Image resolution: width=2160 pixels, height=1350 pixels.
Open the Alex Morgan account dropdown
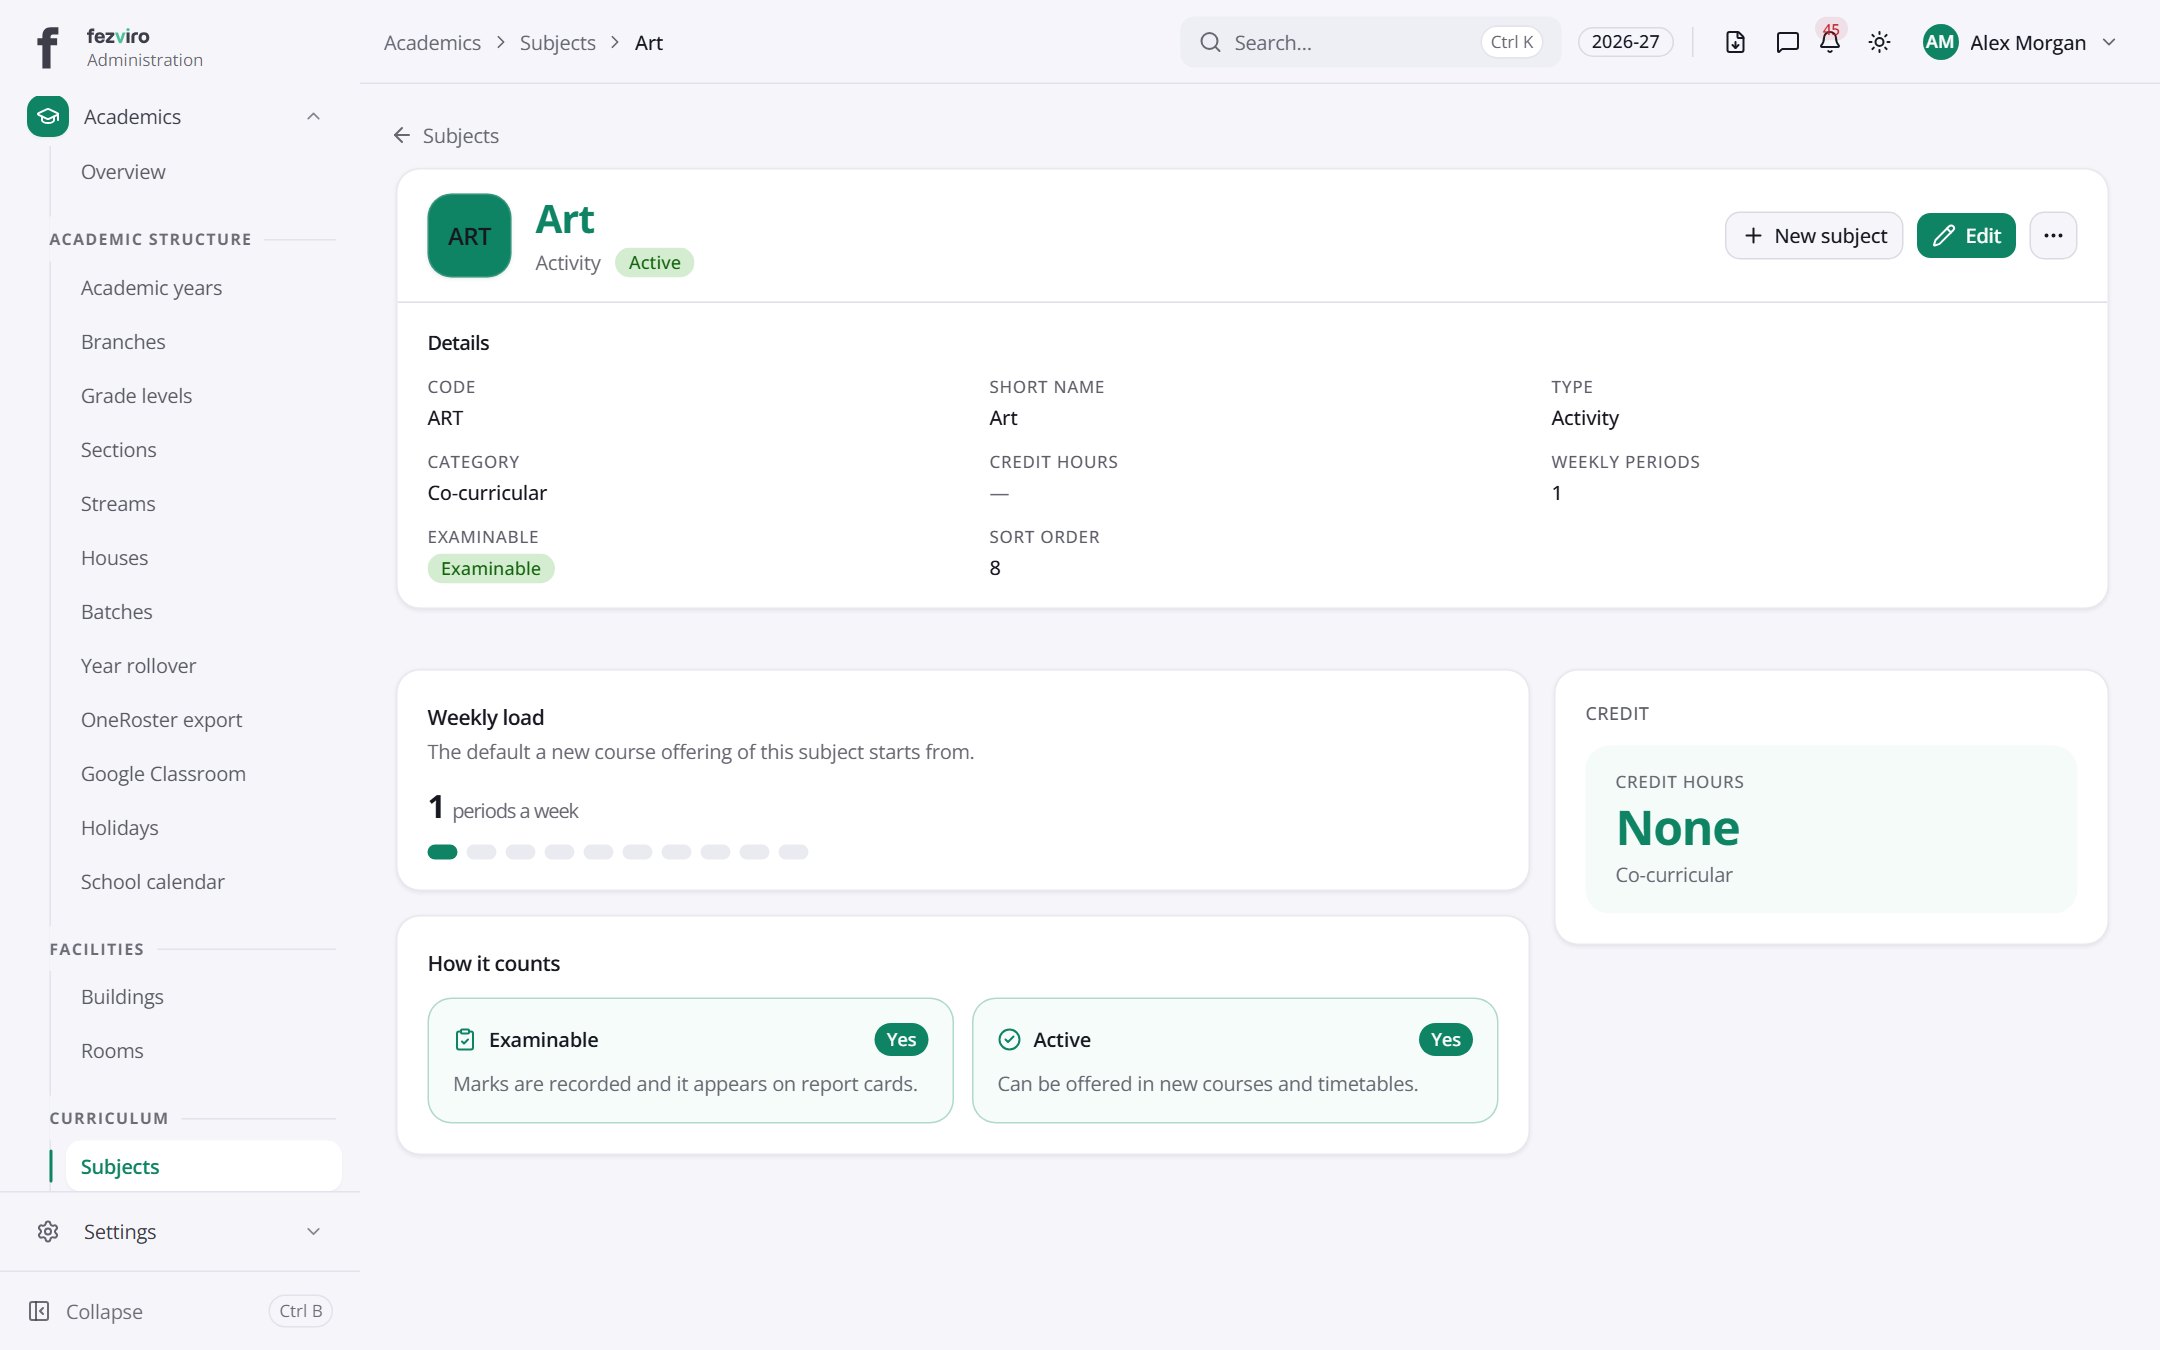pyautogui.click(x=2020, y=42)
